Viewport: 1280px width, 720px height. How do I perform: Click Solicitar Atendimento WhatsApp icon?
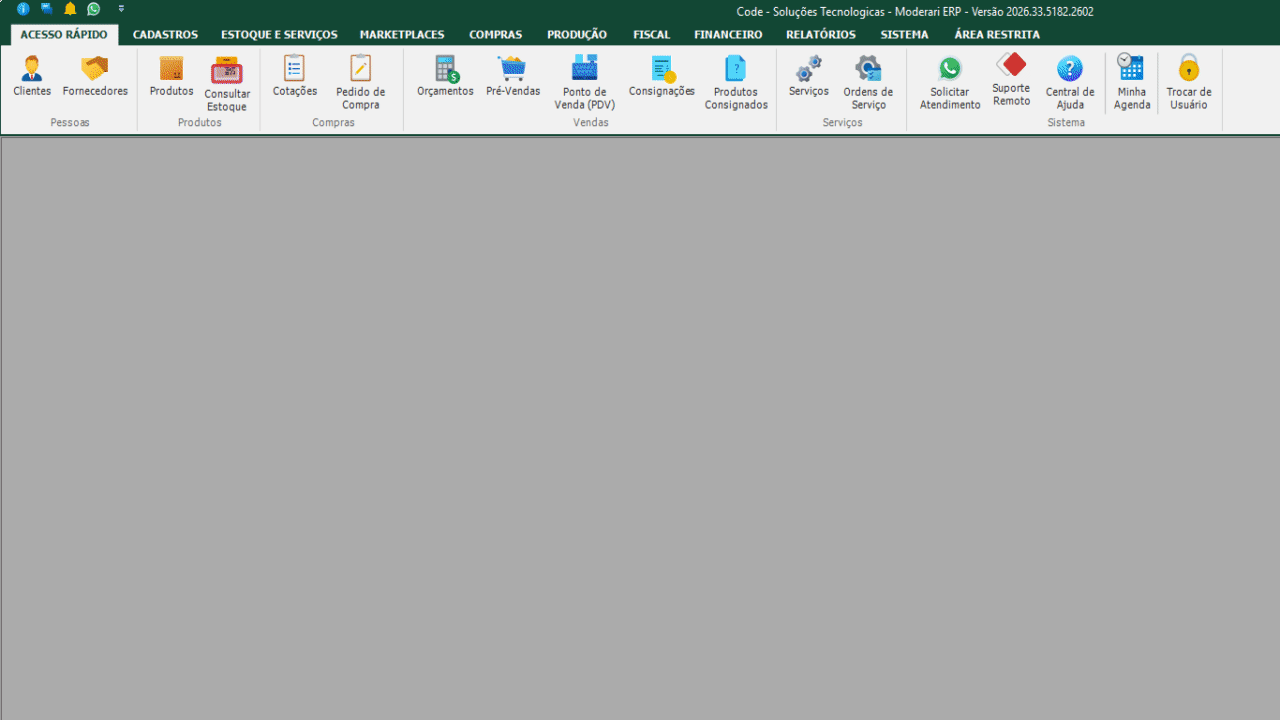pyautogui.click(x=950, y=69)
